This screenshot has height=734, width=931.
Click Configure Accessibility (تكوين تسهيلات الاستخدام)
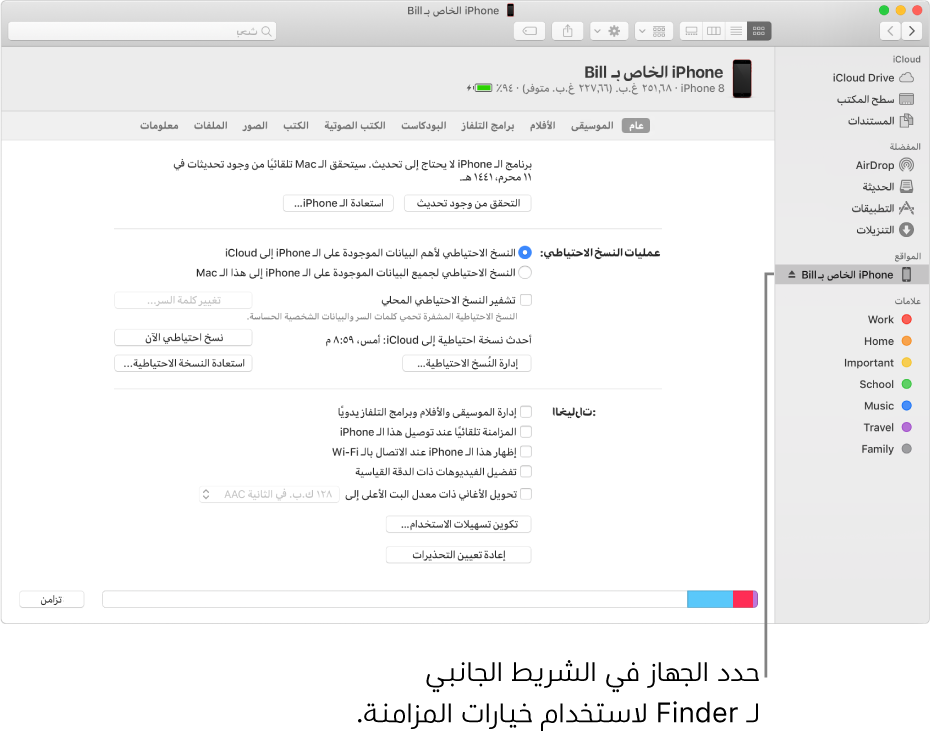pos(458,524)
